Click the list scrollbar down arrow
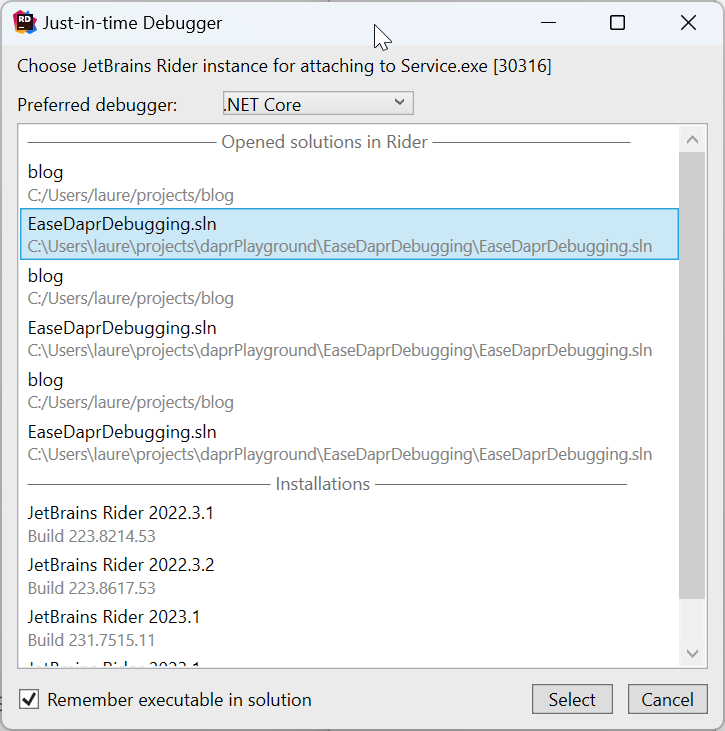The height and width of the screenshot is (731, 725). [x=692, y=654]
